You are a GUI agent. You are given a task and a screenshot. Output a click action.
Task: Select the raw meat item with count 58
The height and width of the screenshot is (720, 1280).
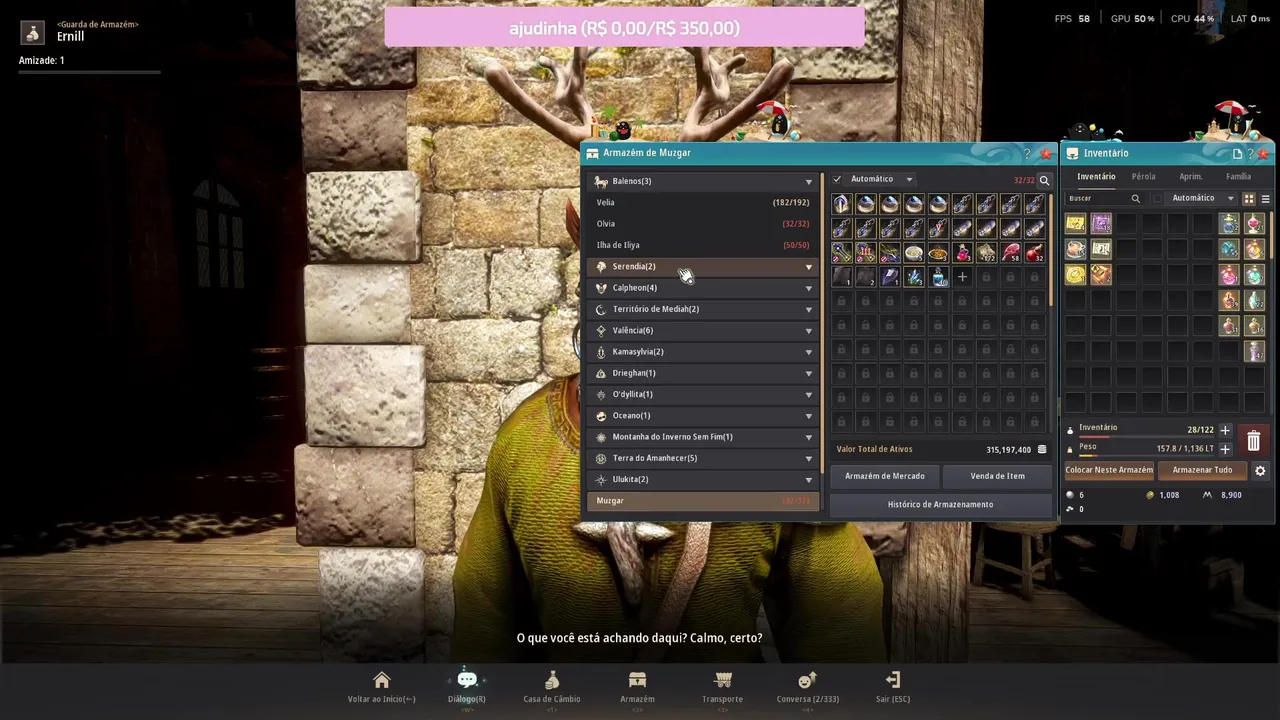tap(1010, 253)
